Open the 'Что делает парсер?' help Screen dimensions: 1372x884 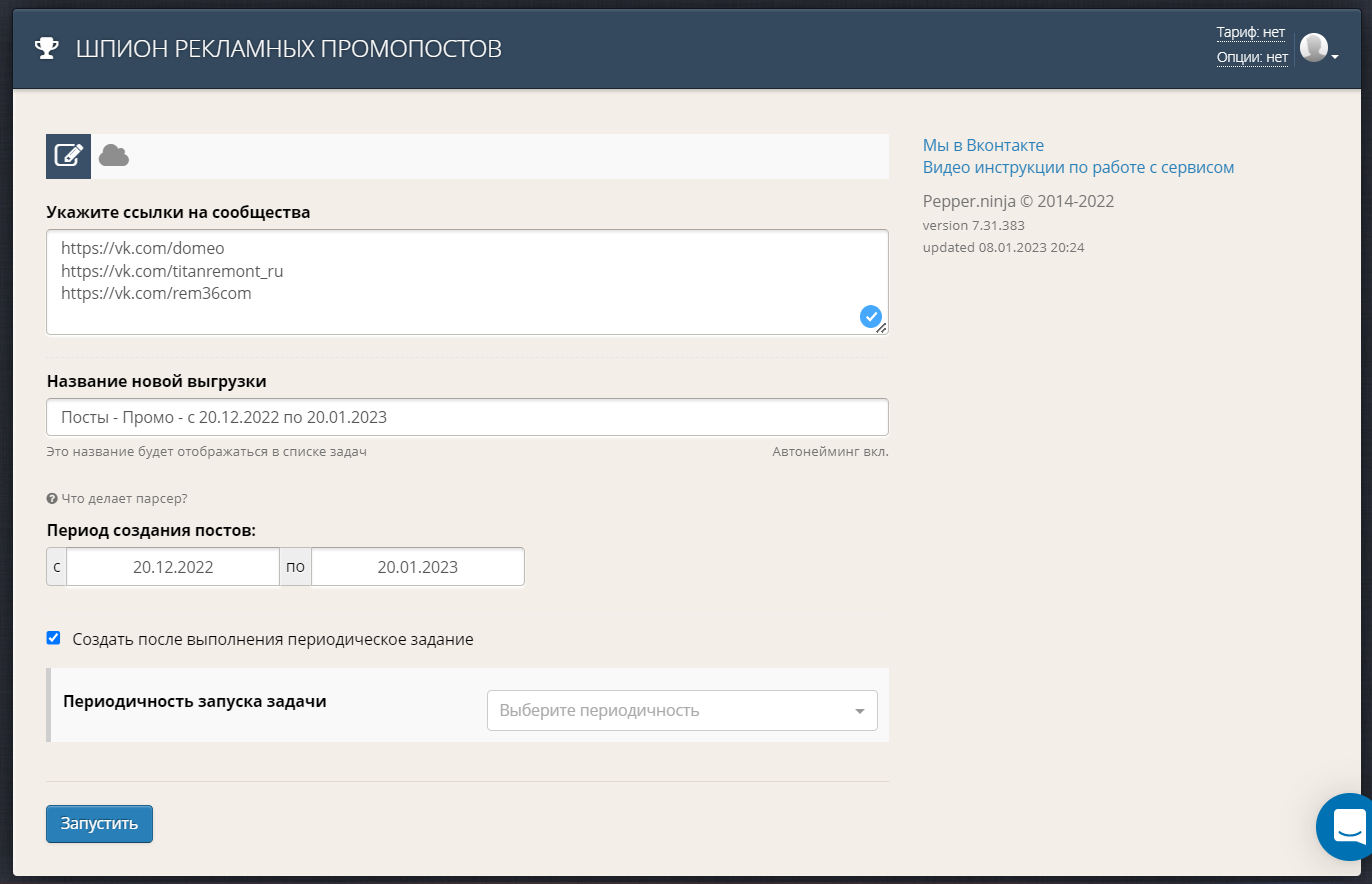117,498
